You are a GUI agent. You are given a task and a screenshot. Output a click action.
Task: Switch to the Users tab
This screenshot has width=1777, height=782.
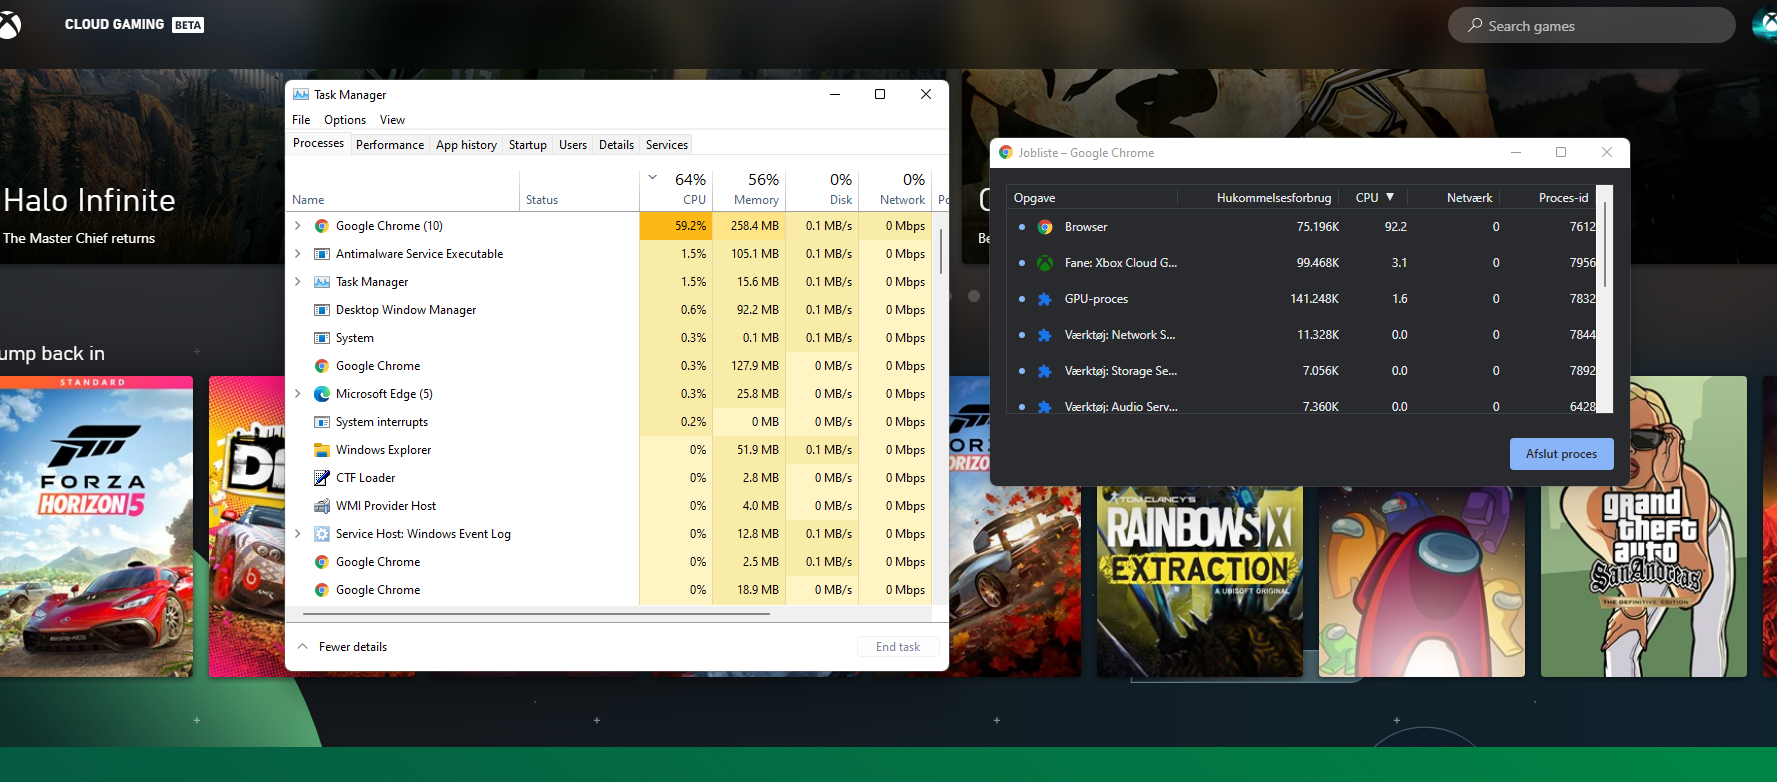click(x=573, y=145)
